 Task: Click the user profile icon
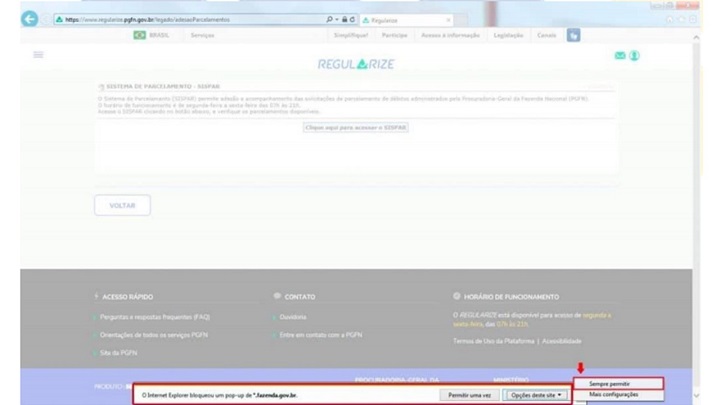[x=634, y=56]
